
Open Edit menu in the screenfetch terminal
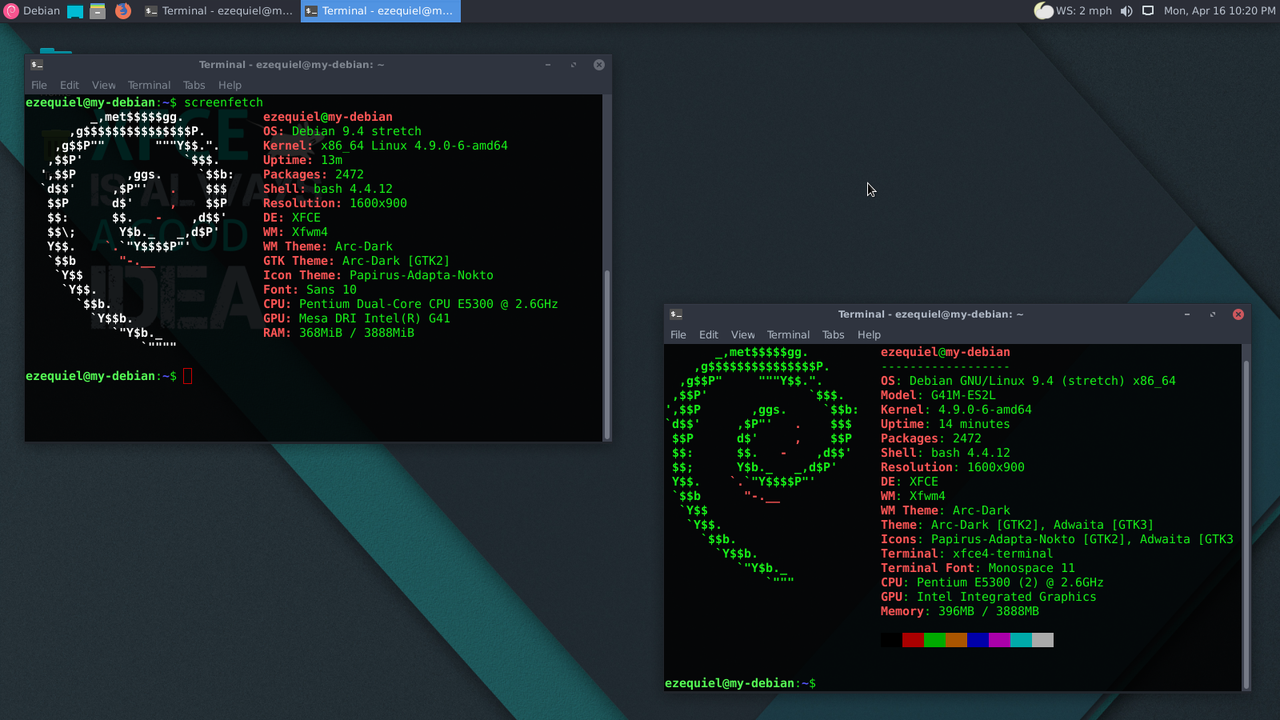pyautogui.click(x=69, y=85)
